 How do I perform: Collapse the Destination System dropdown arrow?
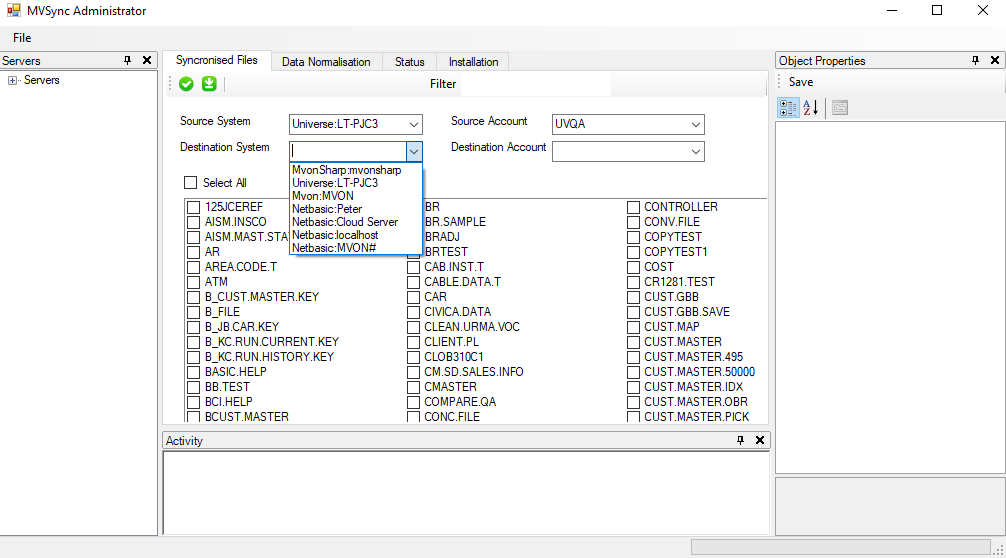coord(414,151)
